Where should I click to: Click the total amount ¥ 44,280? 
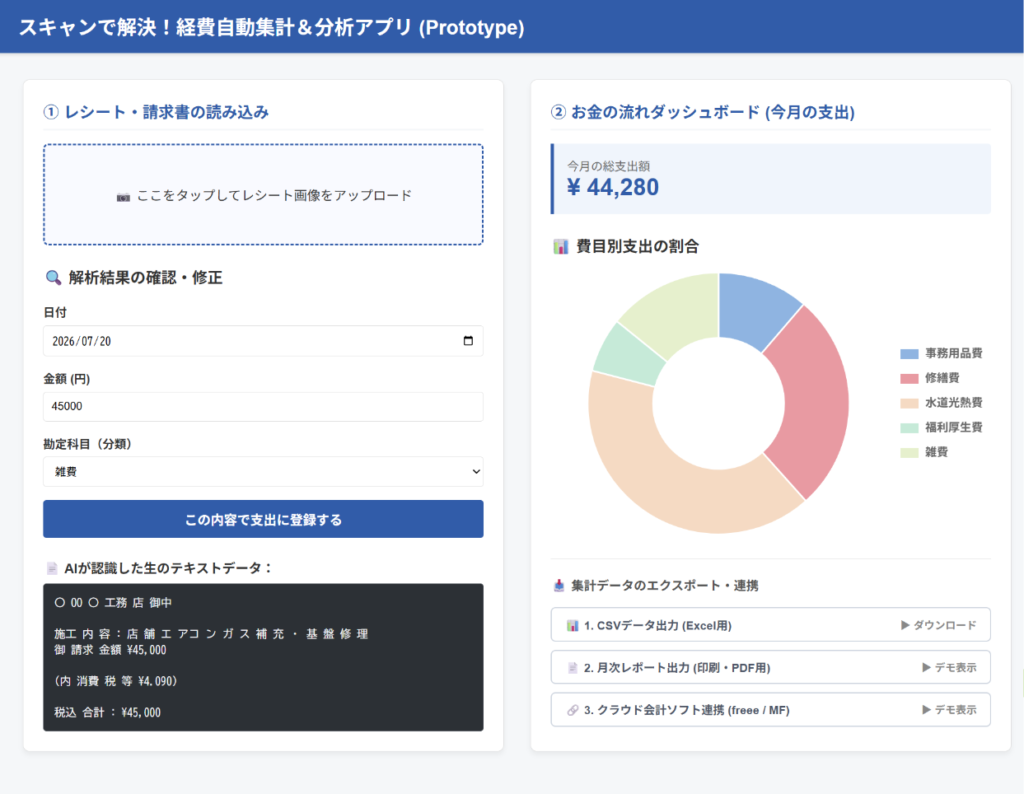[x=613, y=187]
